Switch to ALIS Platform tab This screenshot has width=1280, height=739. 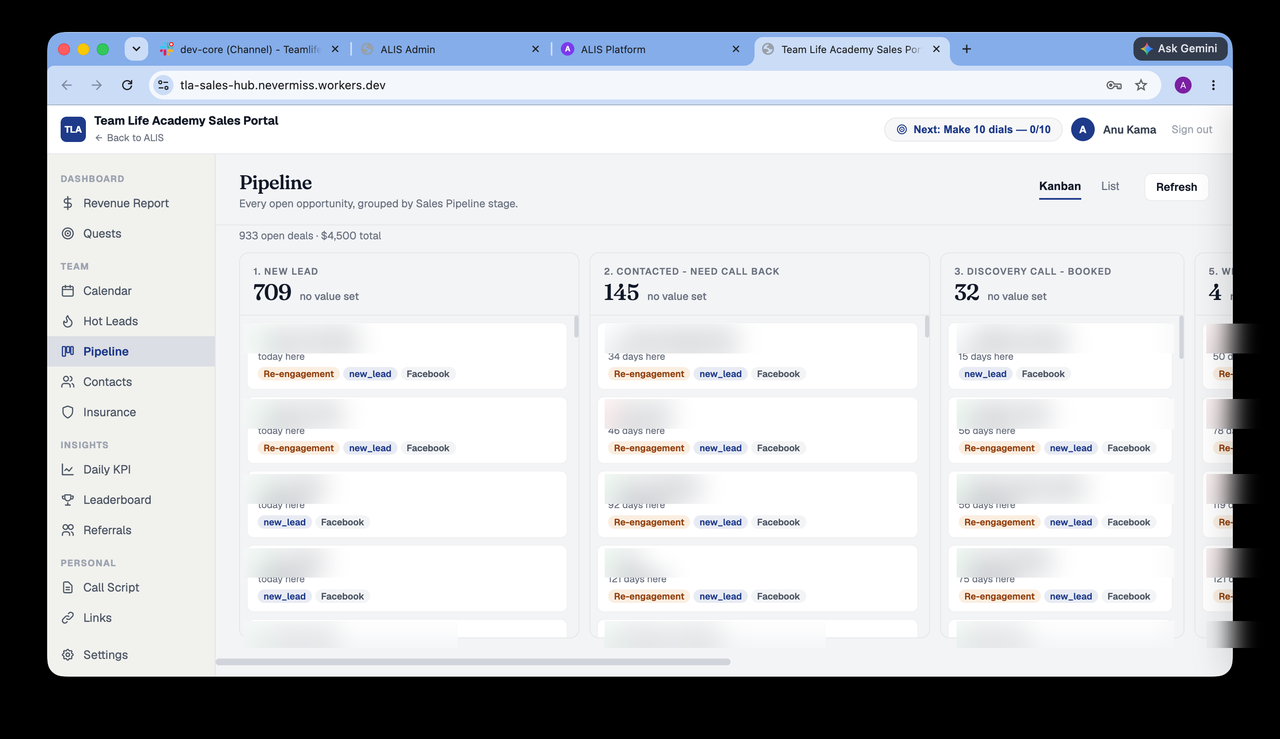649,49
